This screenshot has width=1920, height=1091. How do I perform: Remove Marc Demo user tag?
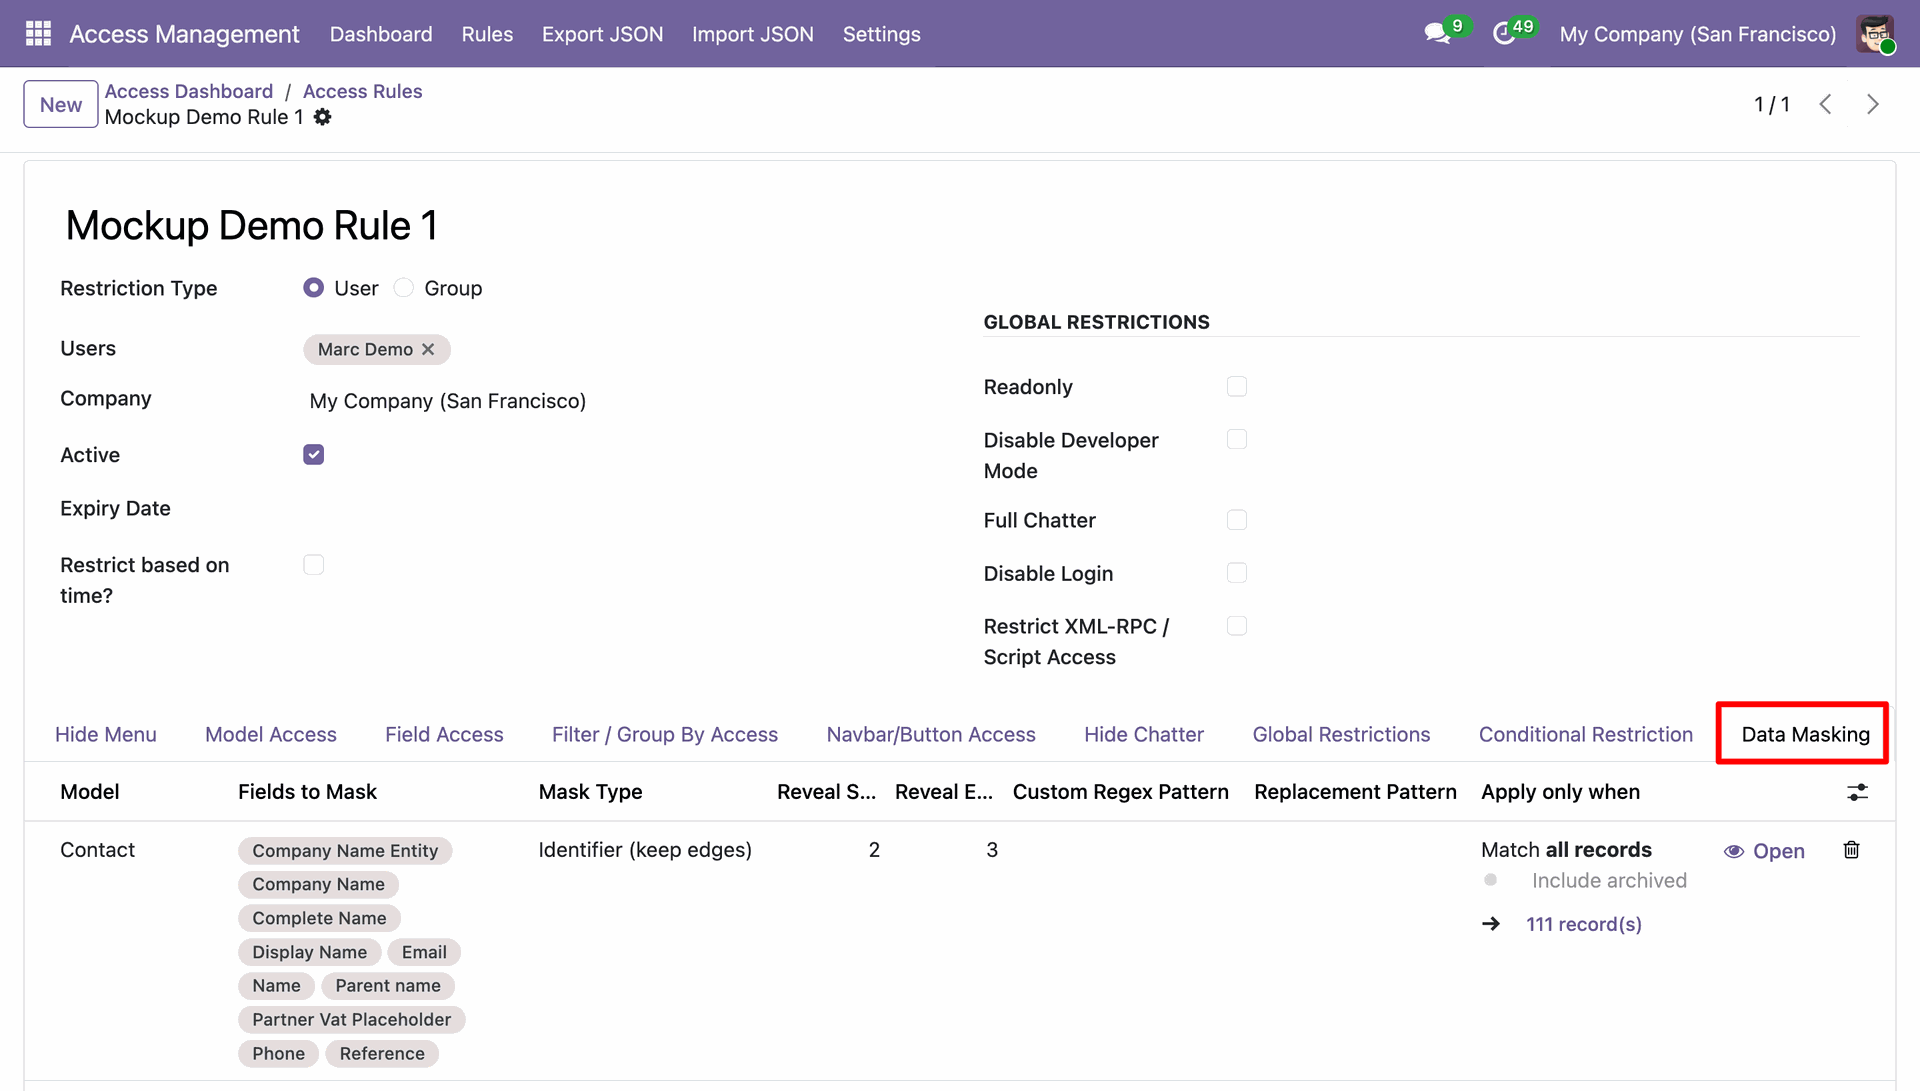click(428, 349)
